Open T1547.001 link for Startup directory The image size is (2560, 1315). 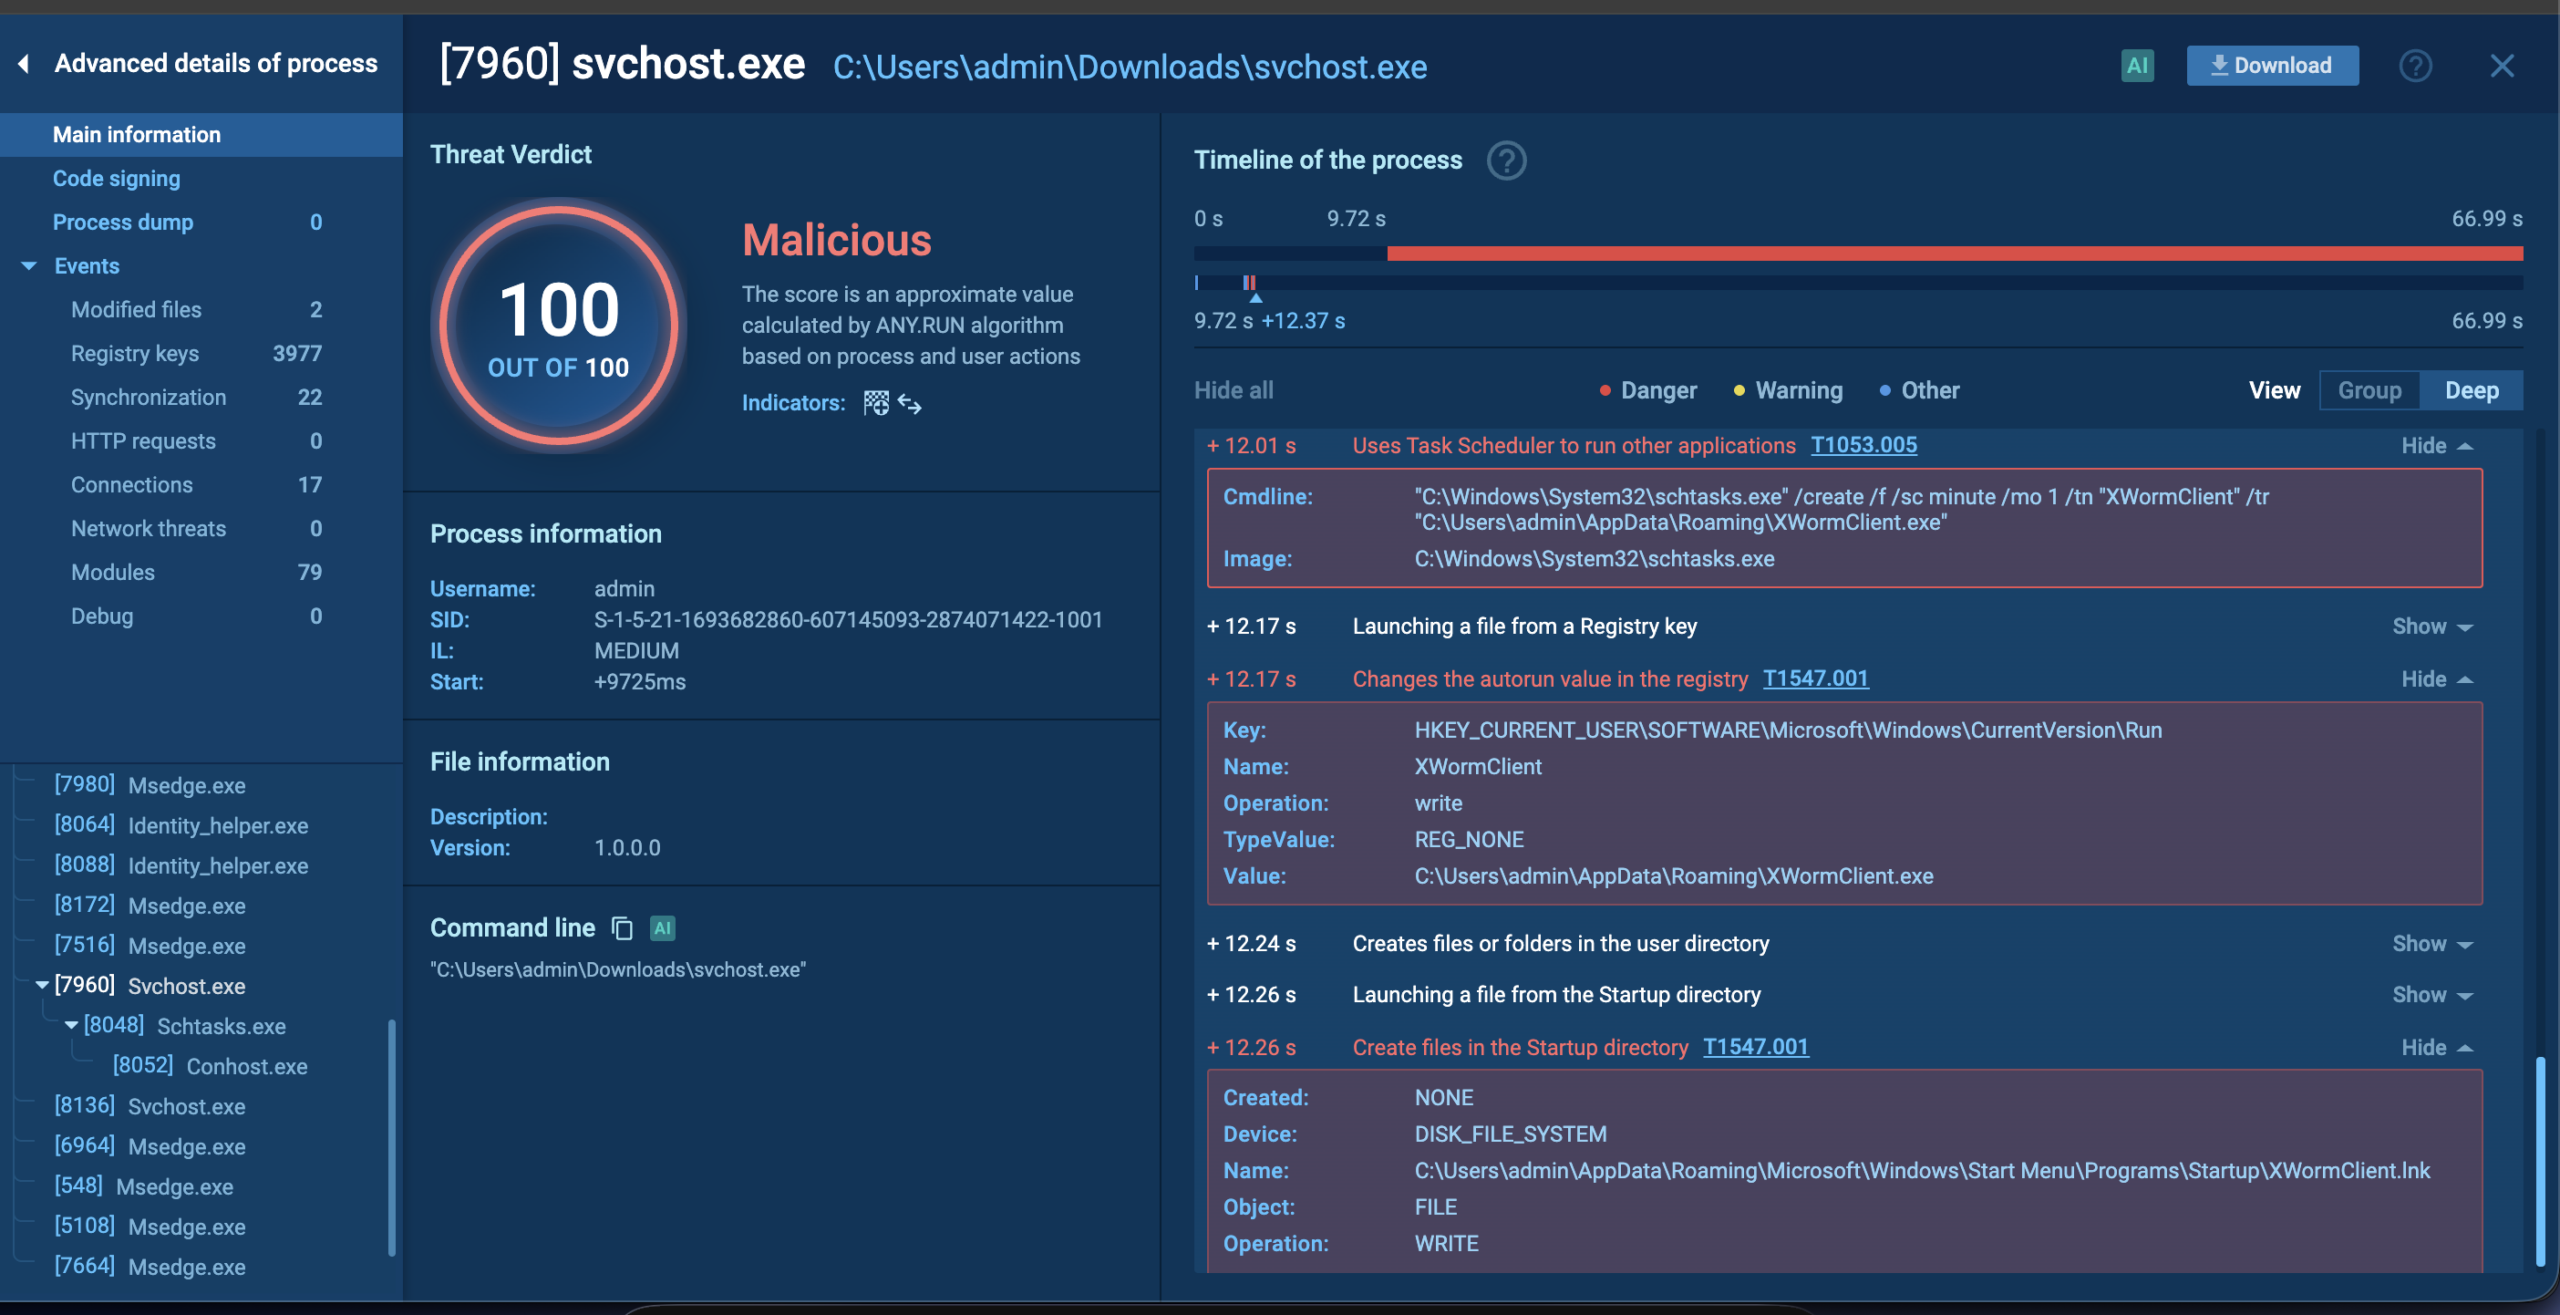(x=1756, y=1047)
